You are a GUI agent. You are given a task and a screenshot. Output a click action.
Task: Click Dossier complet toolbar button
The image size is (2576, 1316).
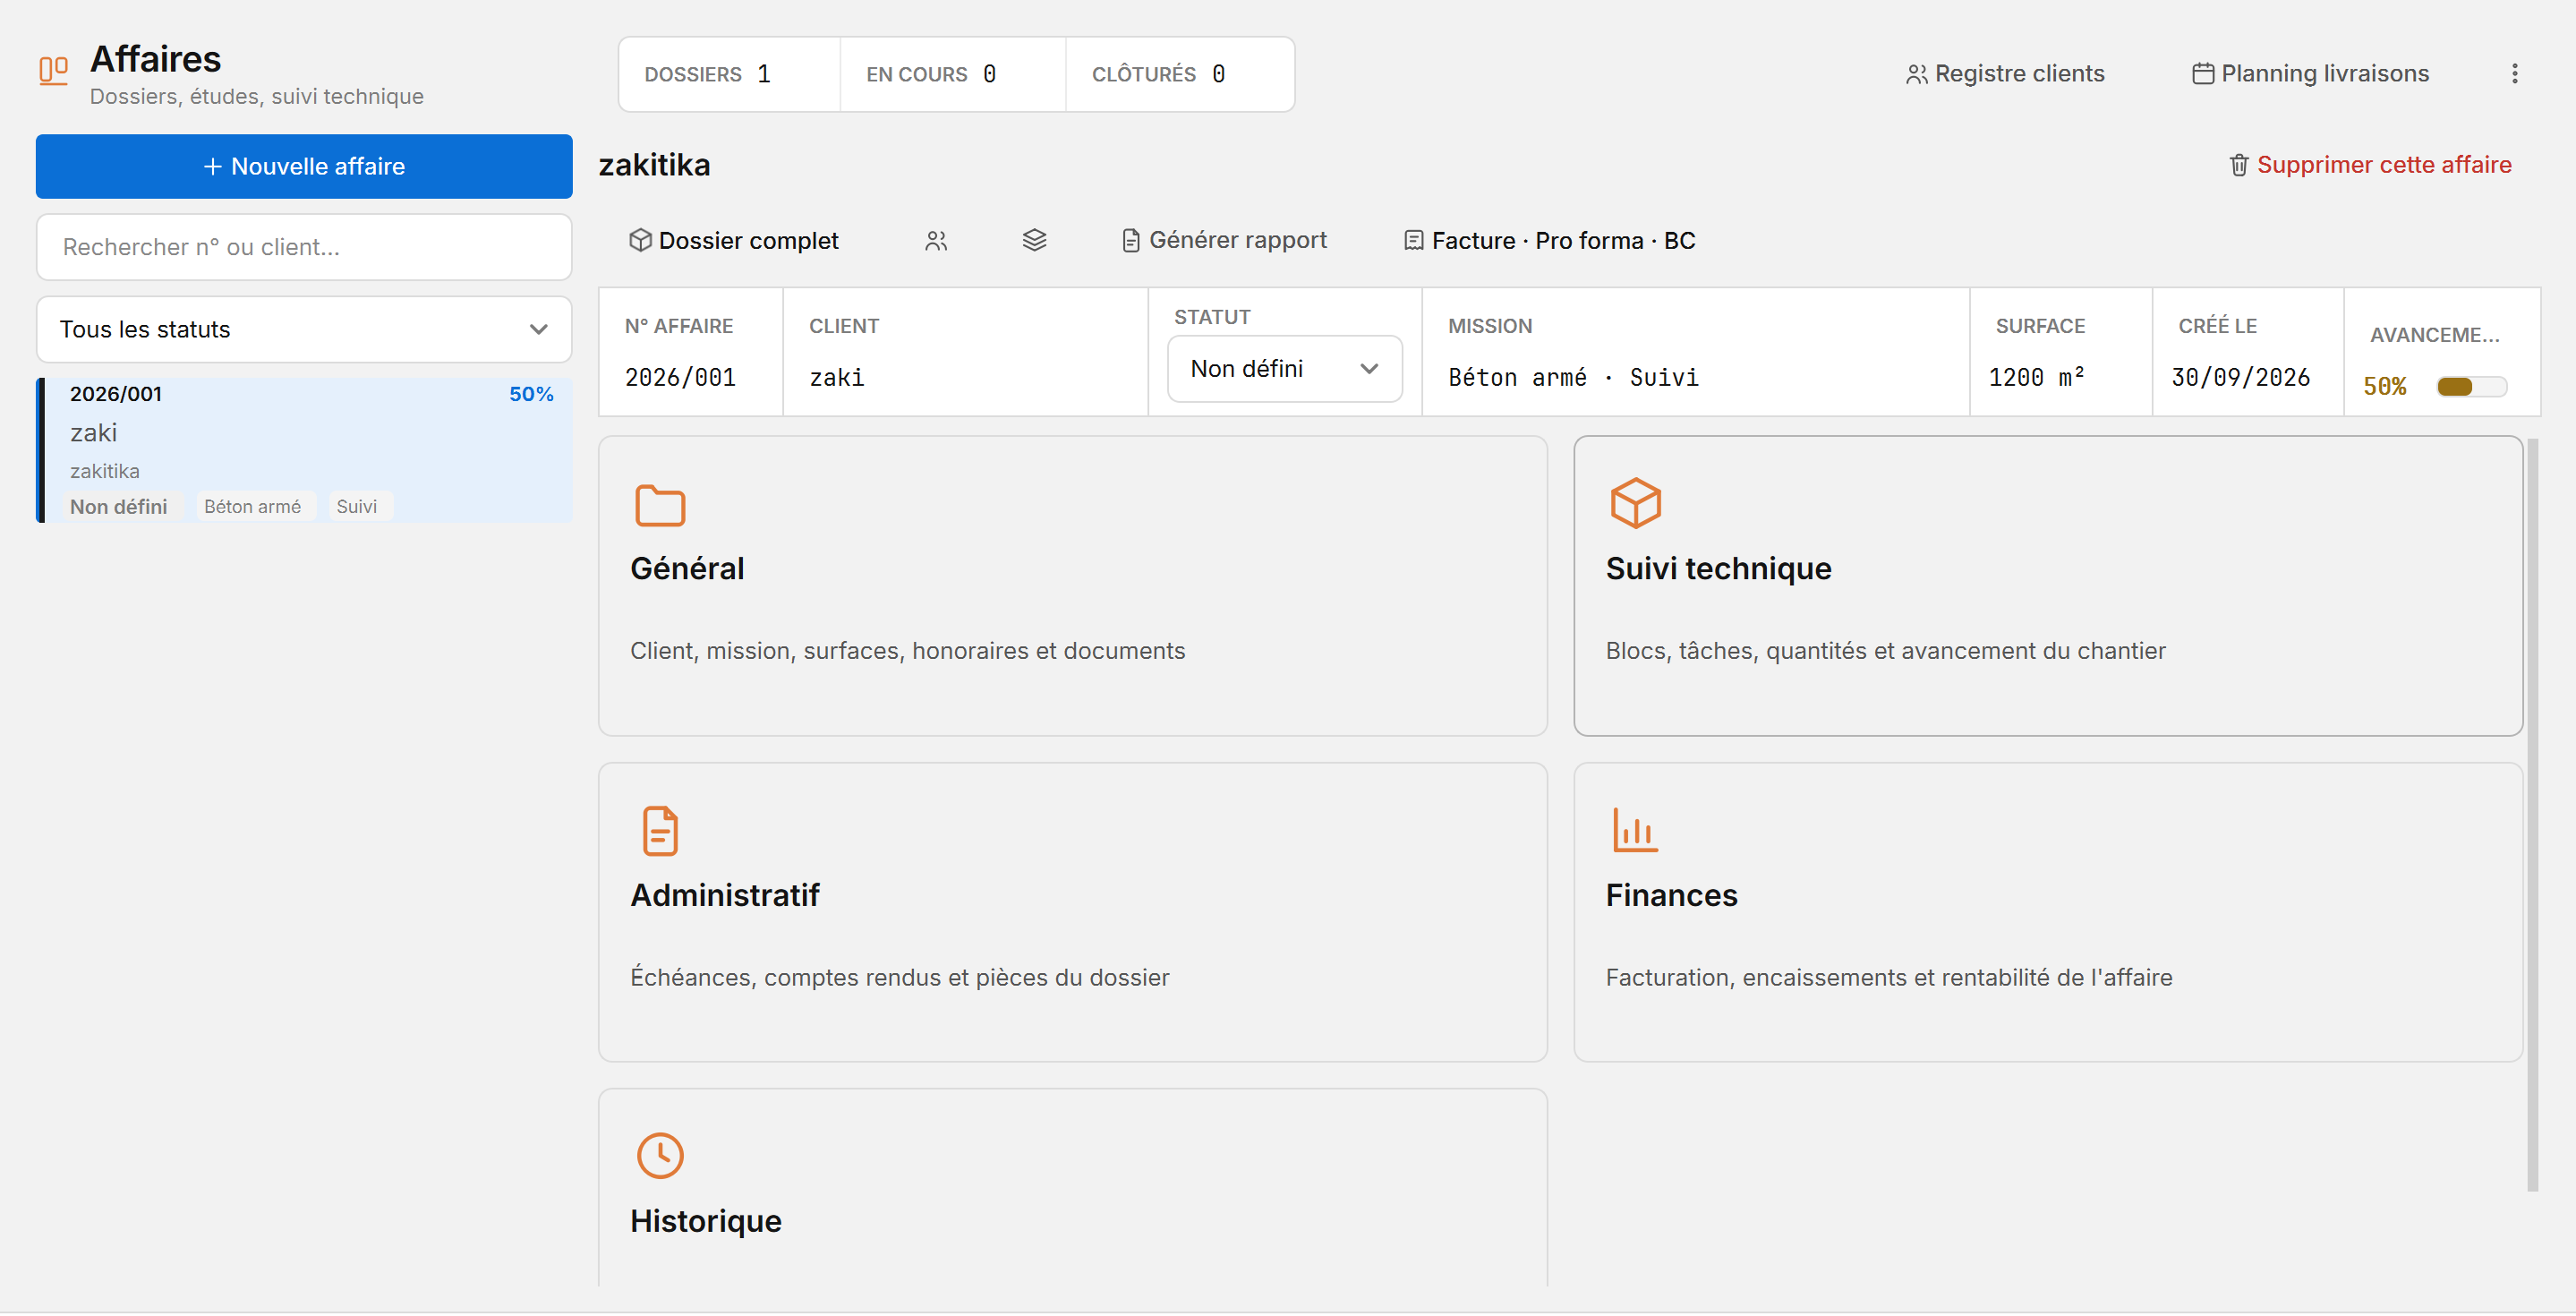[733, 241]
